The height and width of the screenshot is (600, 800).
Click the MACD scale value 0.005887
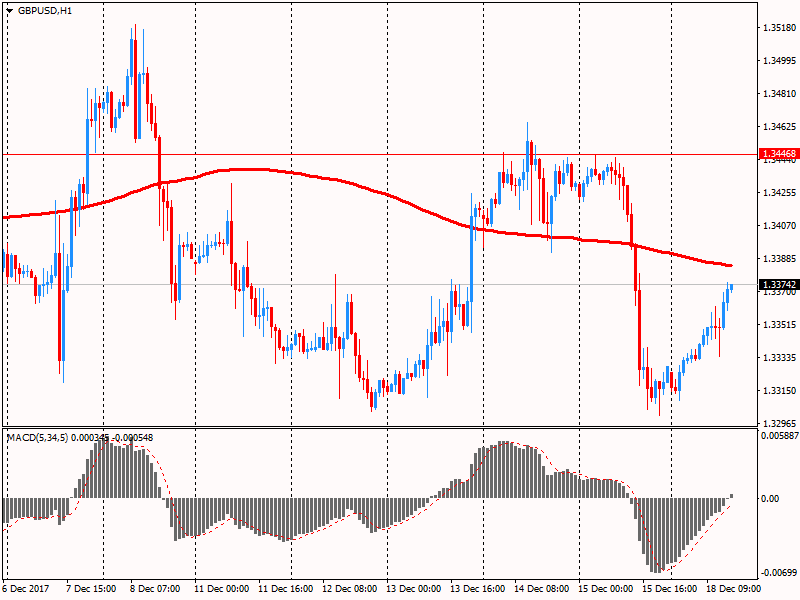780,436
